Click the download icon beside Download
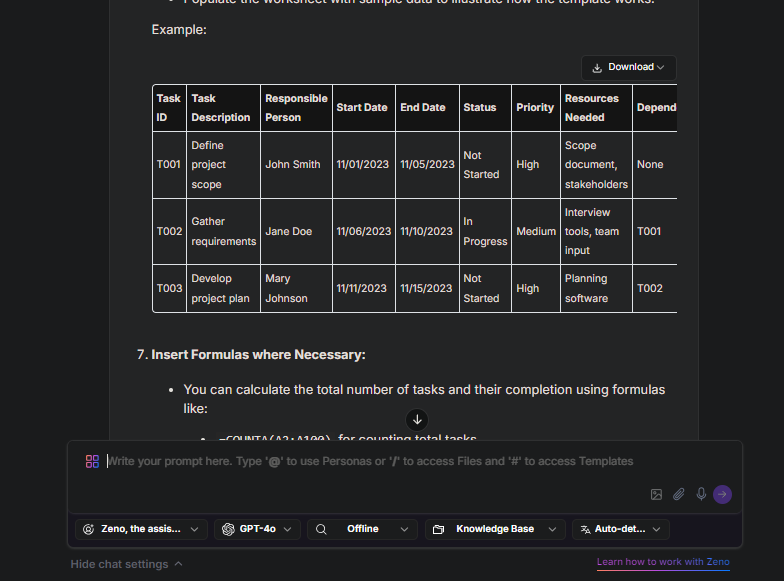 597,68
